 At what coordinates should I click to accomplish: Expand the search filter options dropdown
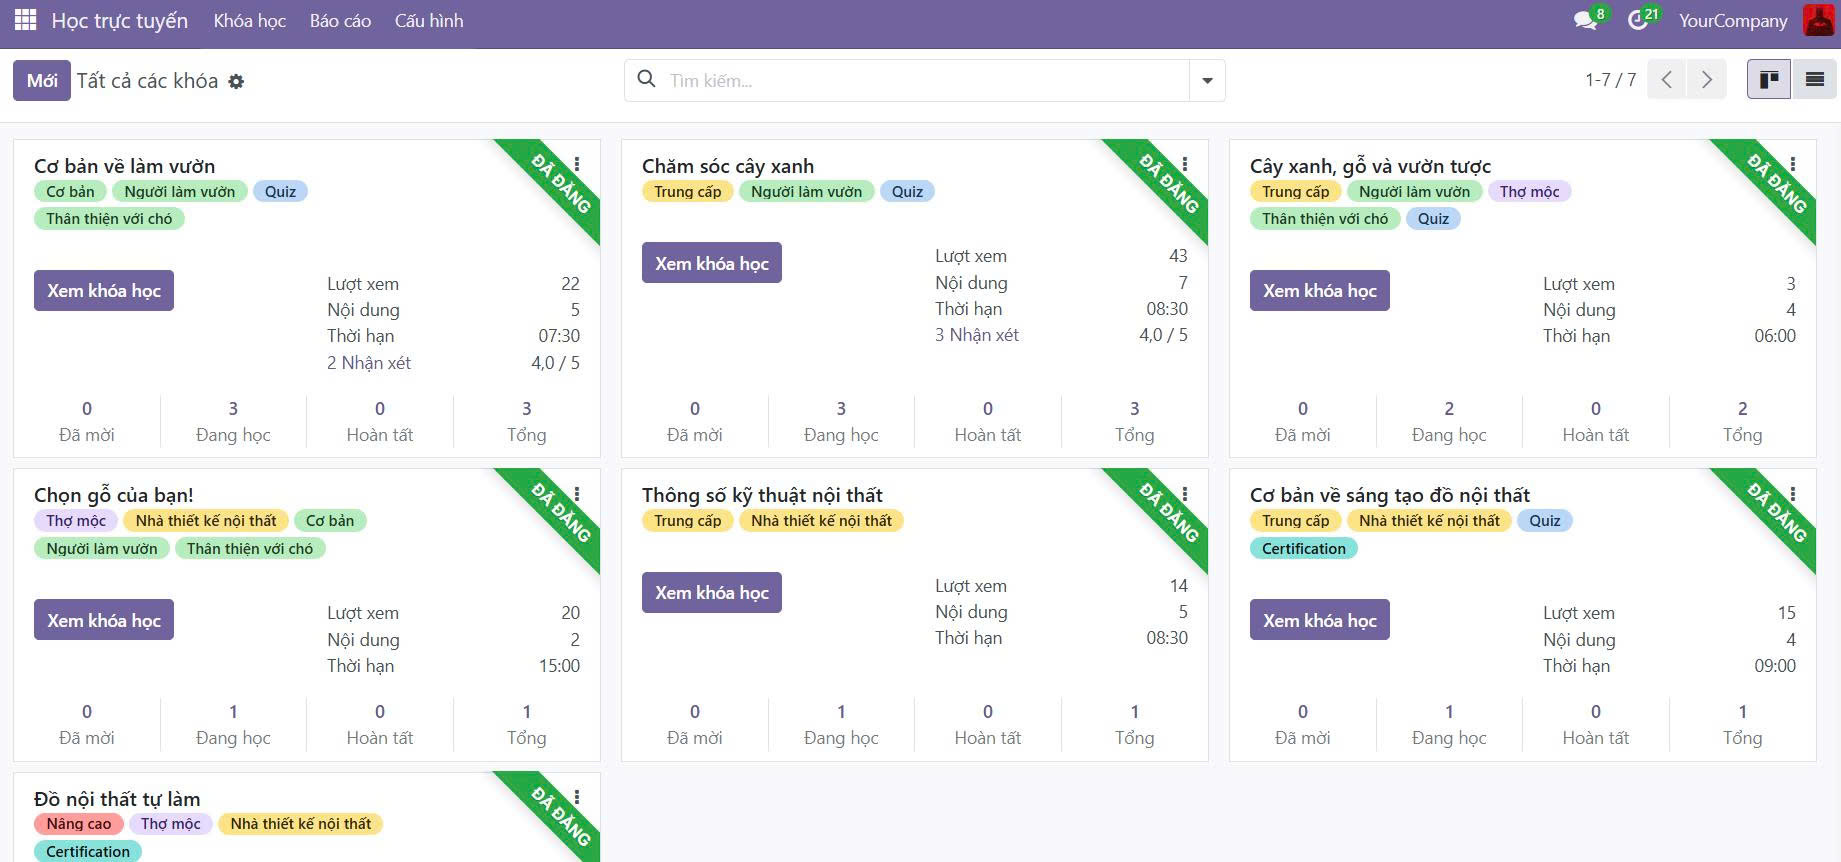[x=1207, y=80]
